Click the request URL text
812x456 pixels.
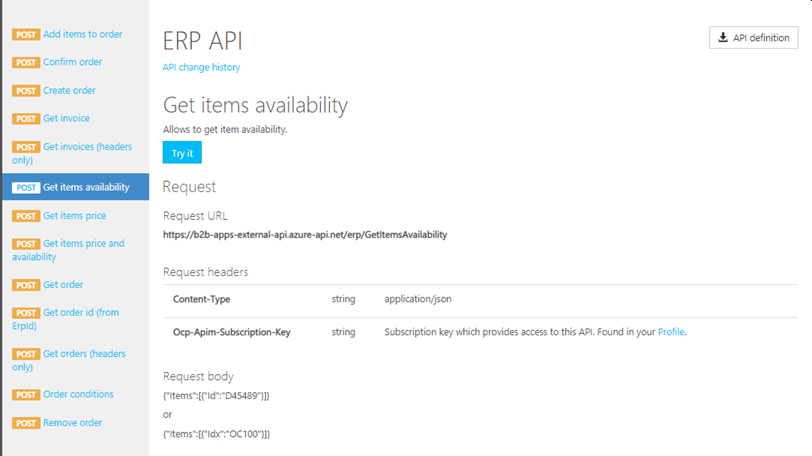pos(305,235)
